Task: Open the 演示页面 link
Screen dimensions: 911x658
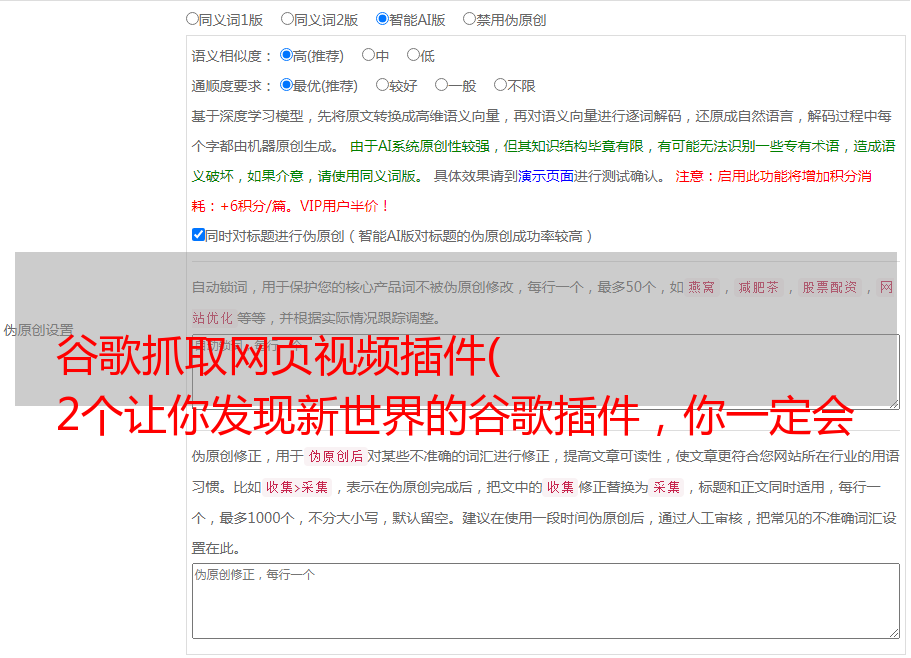Action: [x=545, y=176]
